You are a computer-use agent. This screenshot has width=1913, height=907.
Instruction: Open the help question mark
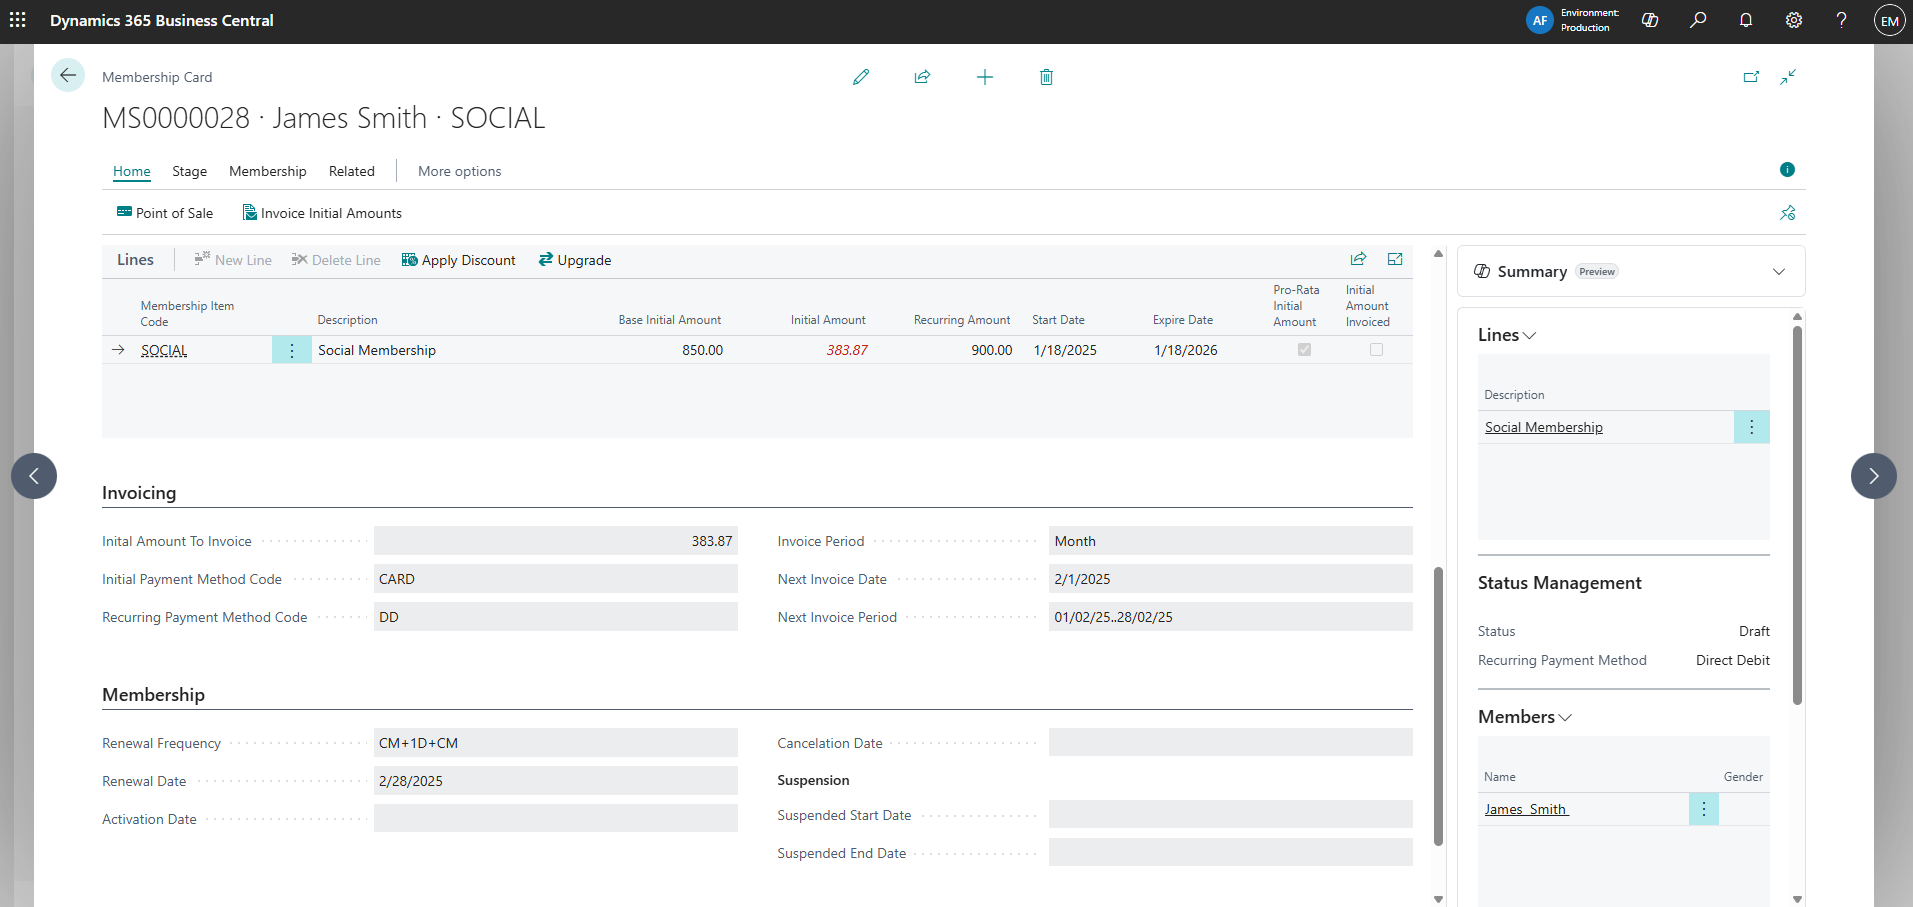click(x=1841, y=20)
